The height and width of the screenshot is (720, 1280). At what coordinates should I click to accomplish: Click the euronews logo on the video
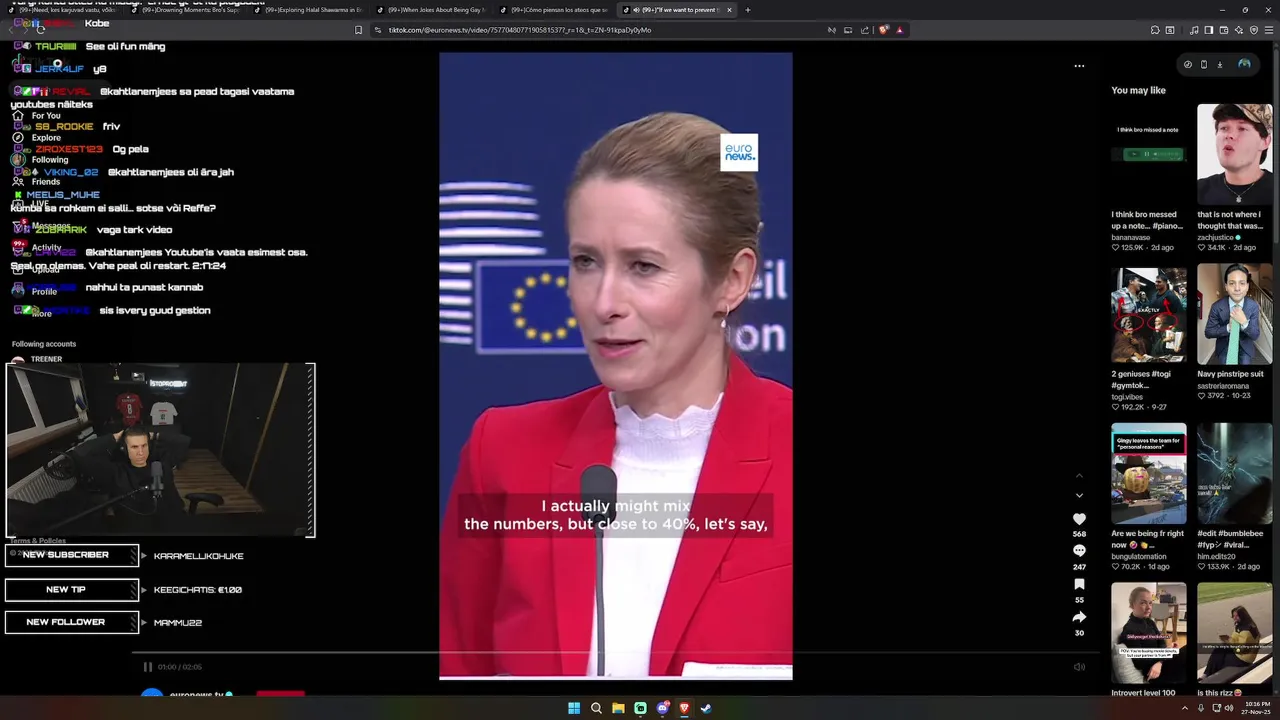[x=739, y=152]
